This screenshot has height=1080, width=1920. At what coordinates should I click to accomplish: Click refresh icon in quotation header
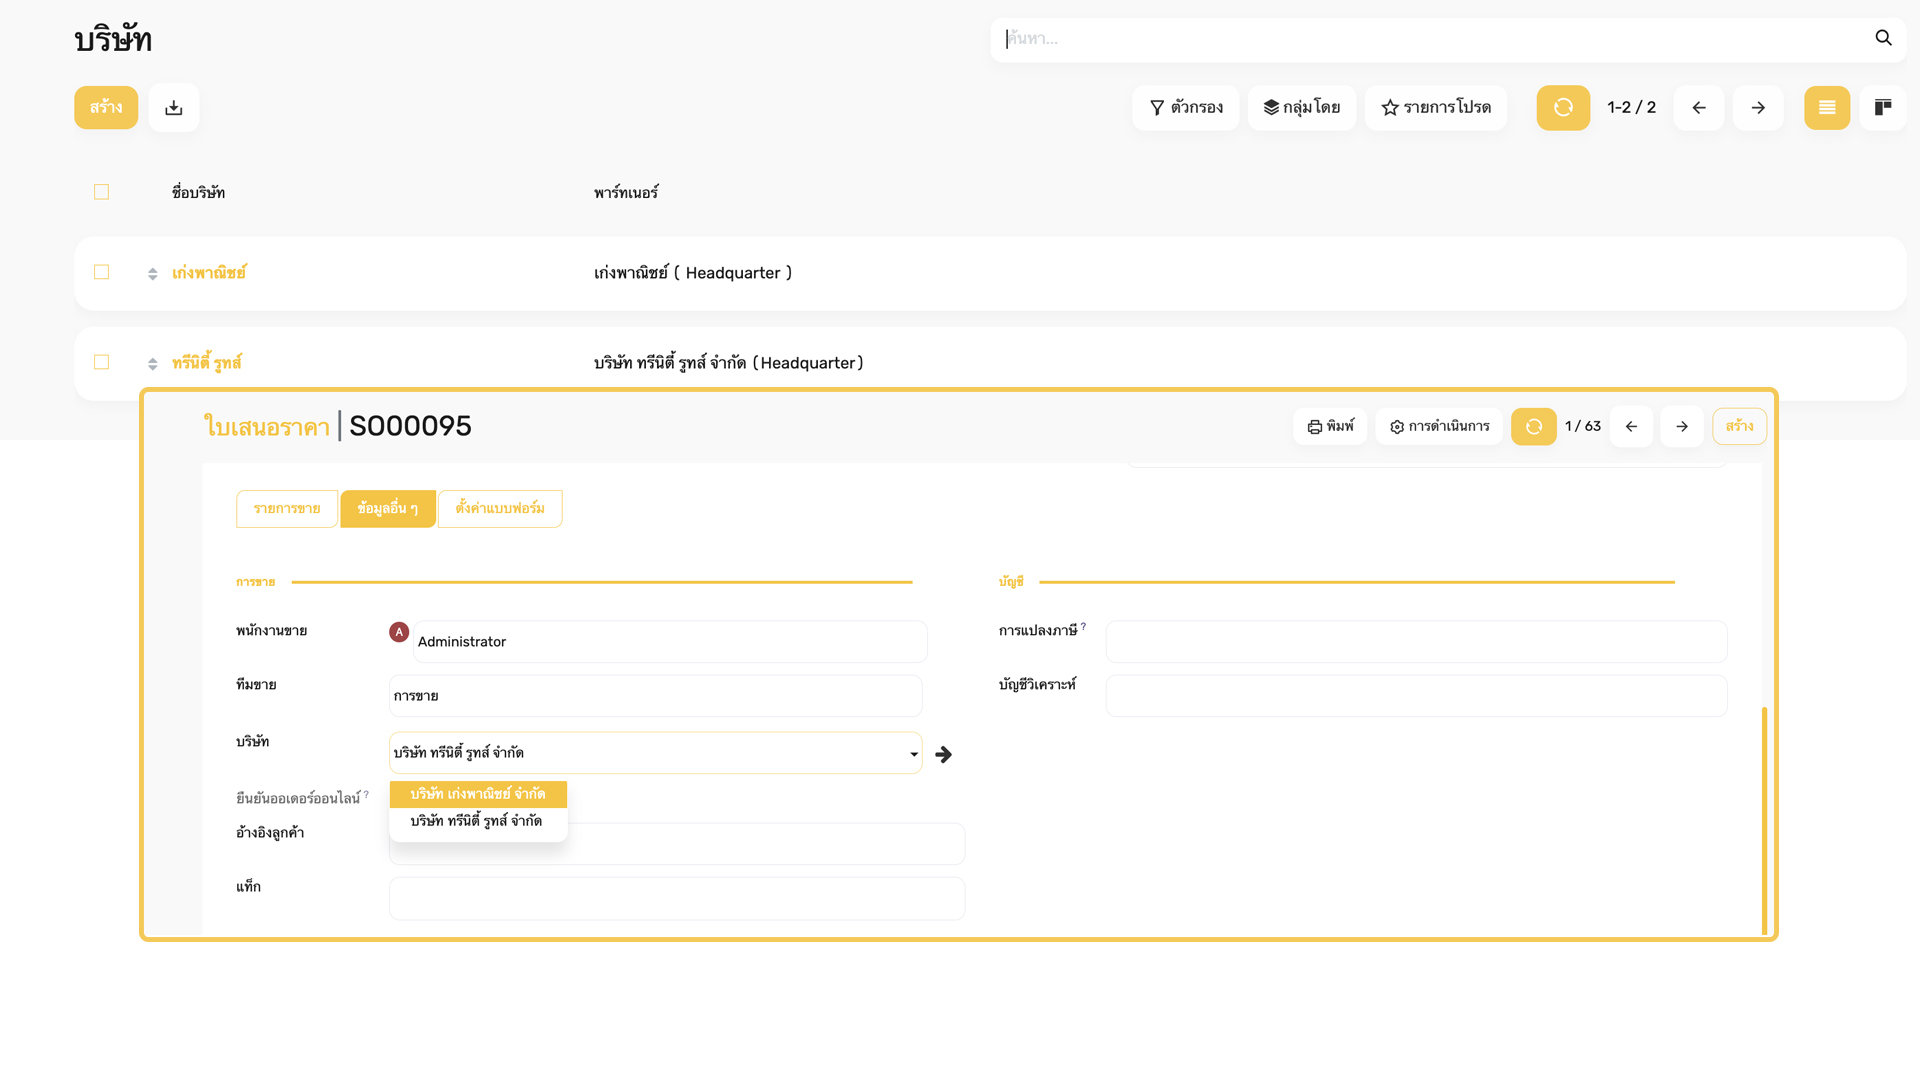1533,427
